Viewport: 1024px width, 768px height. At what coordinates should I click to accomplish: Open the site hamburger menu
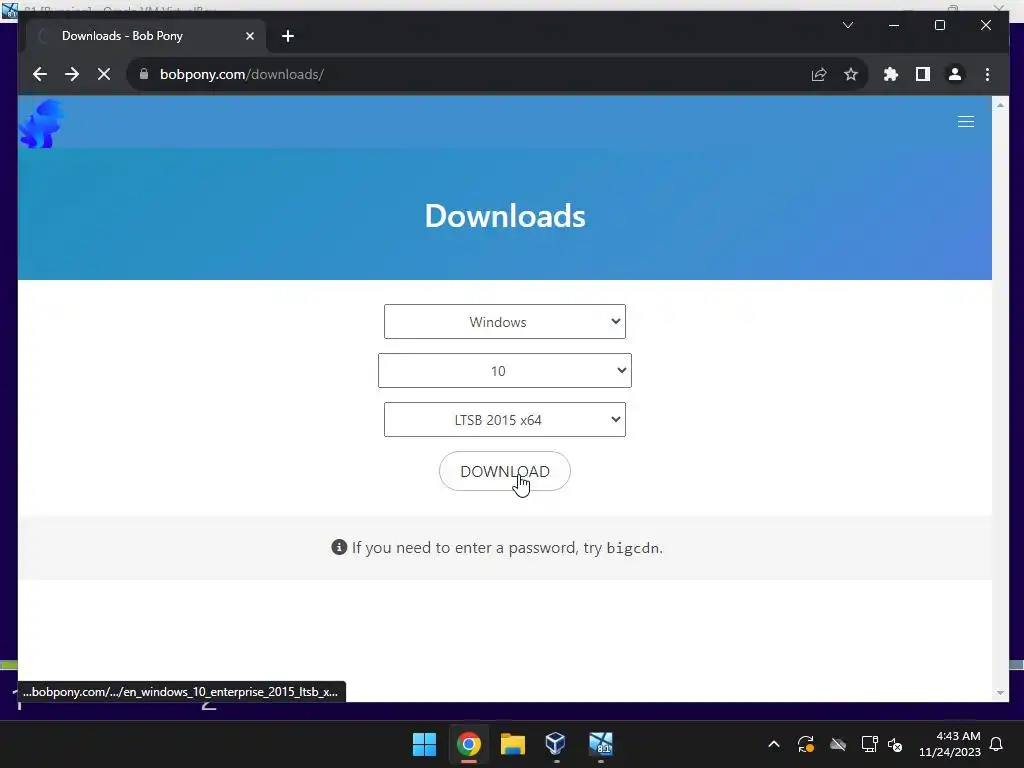pyautogui.click(x=966, y=121)
